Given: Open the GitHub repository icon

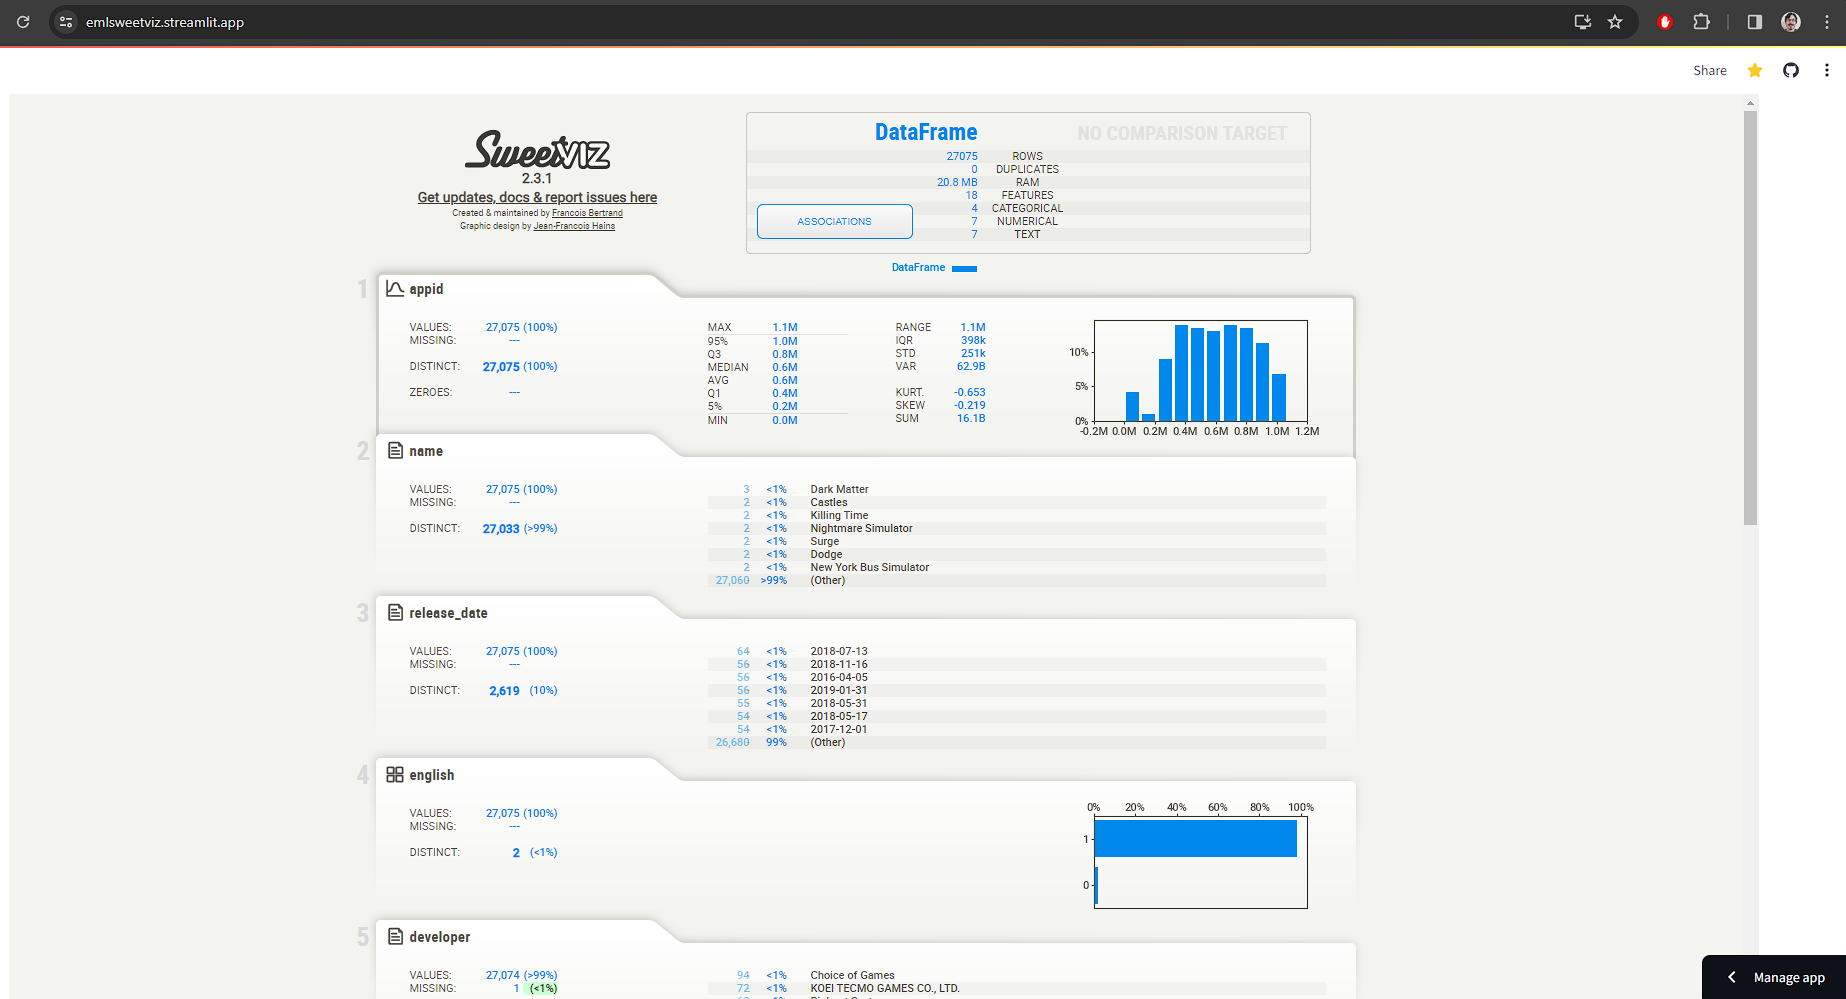Looking at the screenshot, I should tap(1791, 70).
